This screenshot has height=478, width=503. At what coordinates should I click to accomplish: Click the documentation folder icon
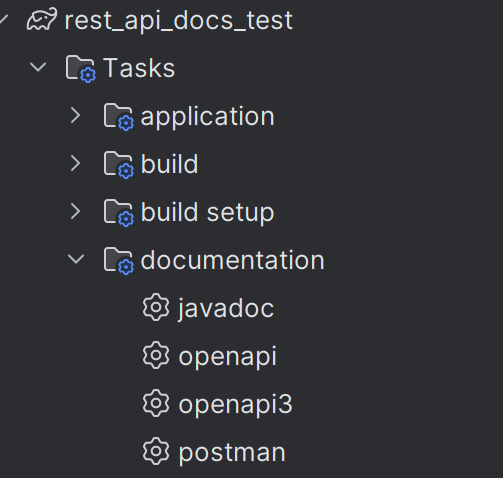coord(119,260)
